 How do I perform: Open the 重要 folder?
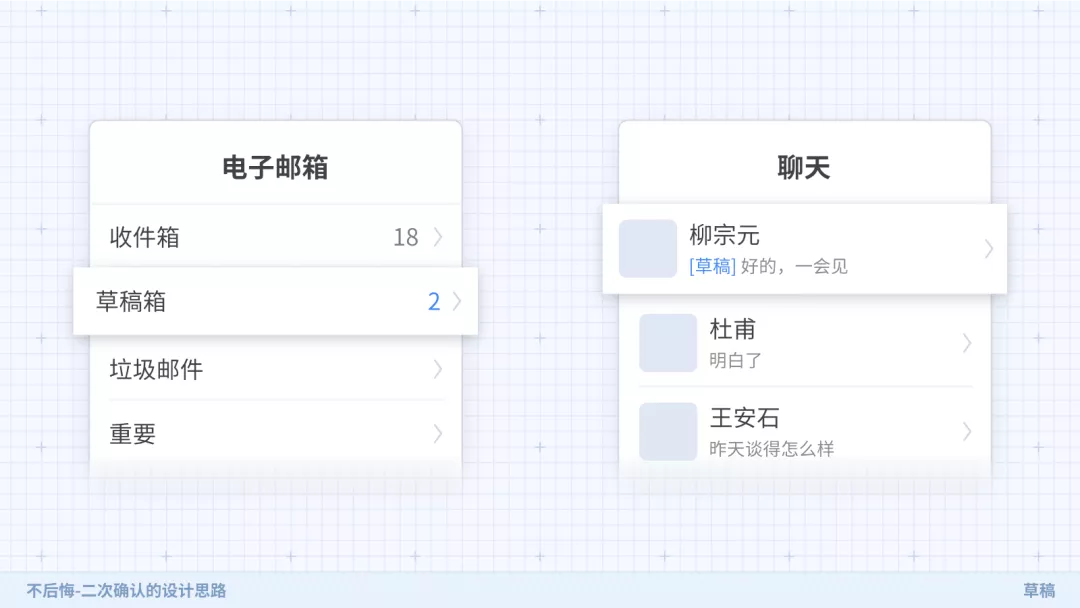tap(276, 433)
